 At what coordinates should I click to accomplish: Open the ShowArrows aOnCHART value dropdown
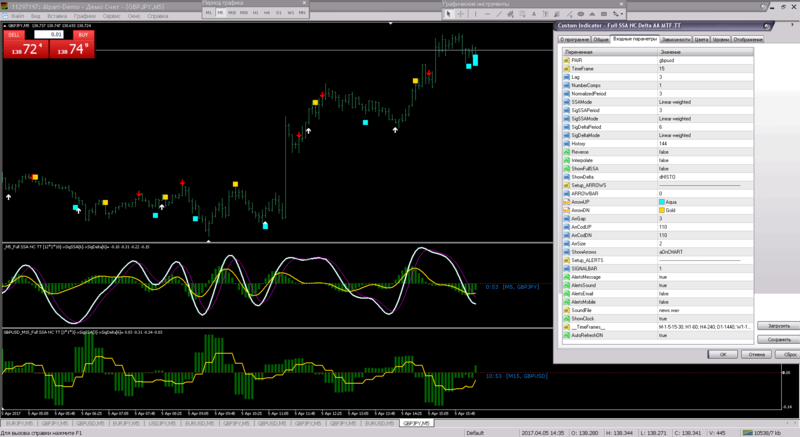[x=672, y=251]
